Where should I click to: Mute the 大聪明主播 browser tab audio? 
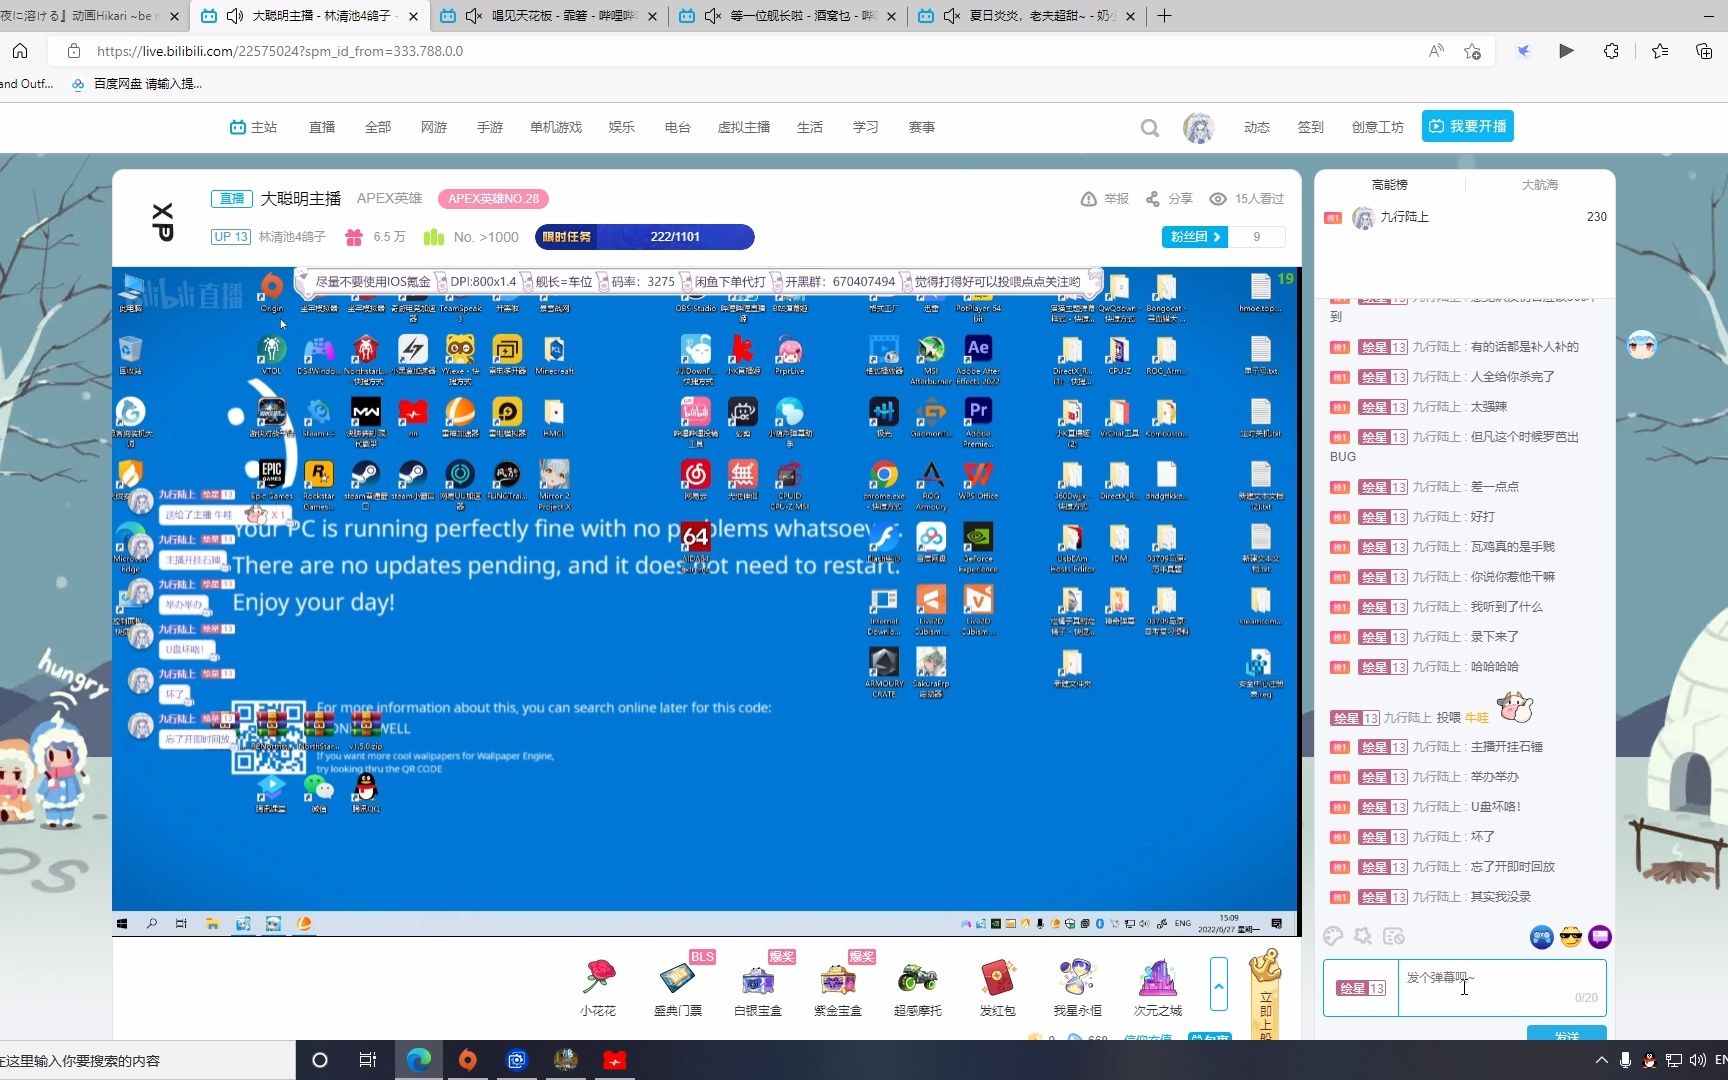(236, 16)
